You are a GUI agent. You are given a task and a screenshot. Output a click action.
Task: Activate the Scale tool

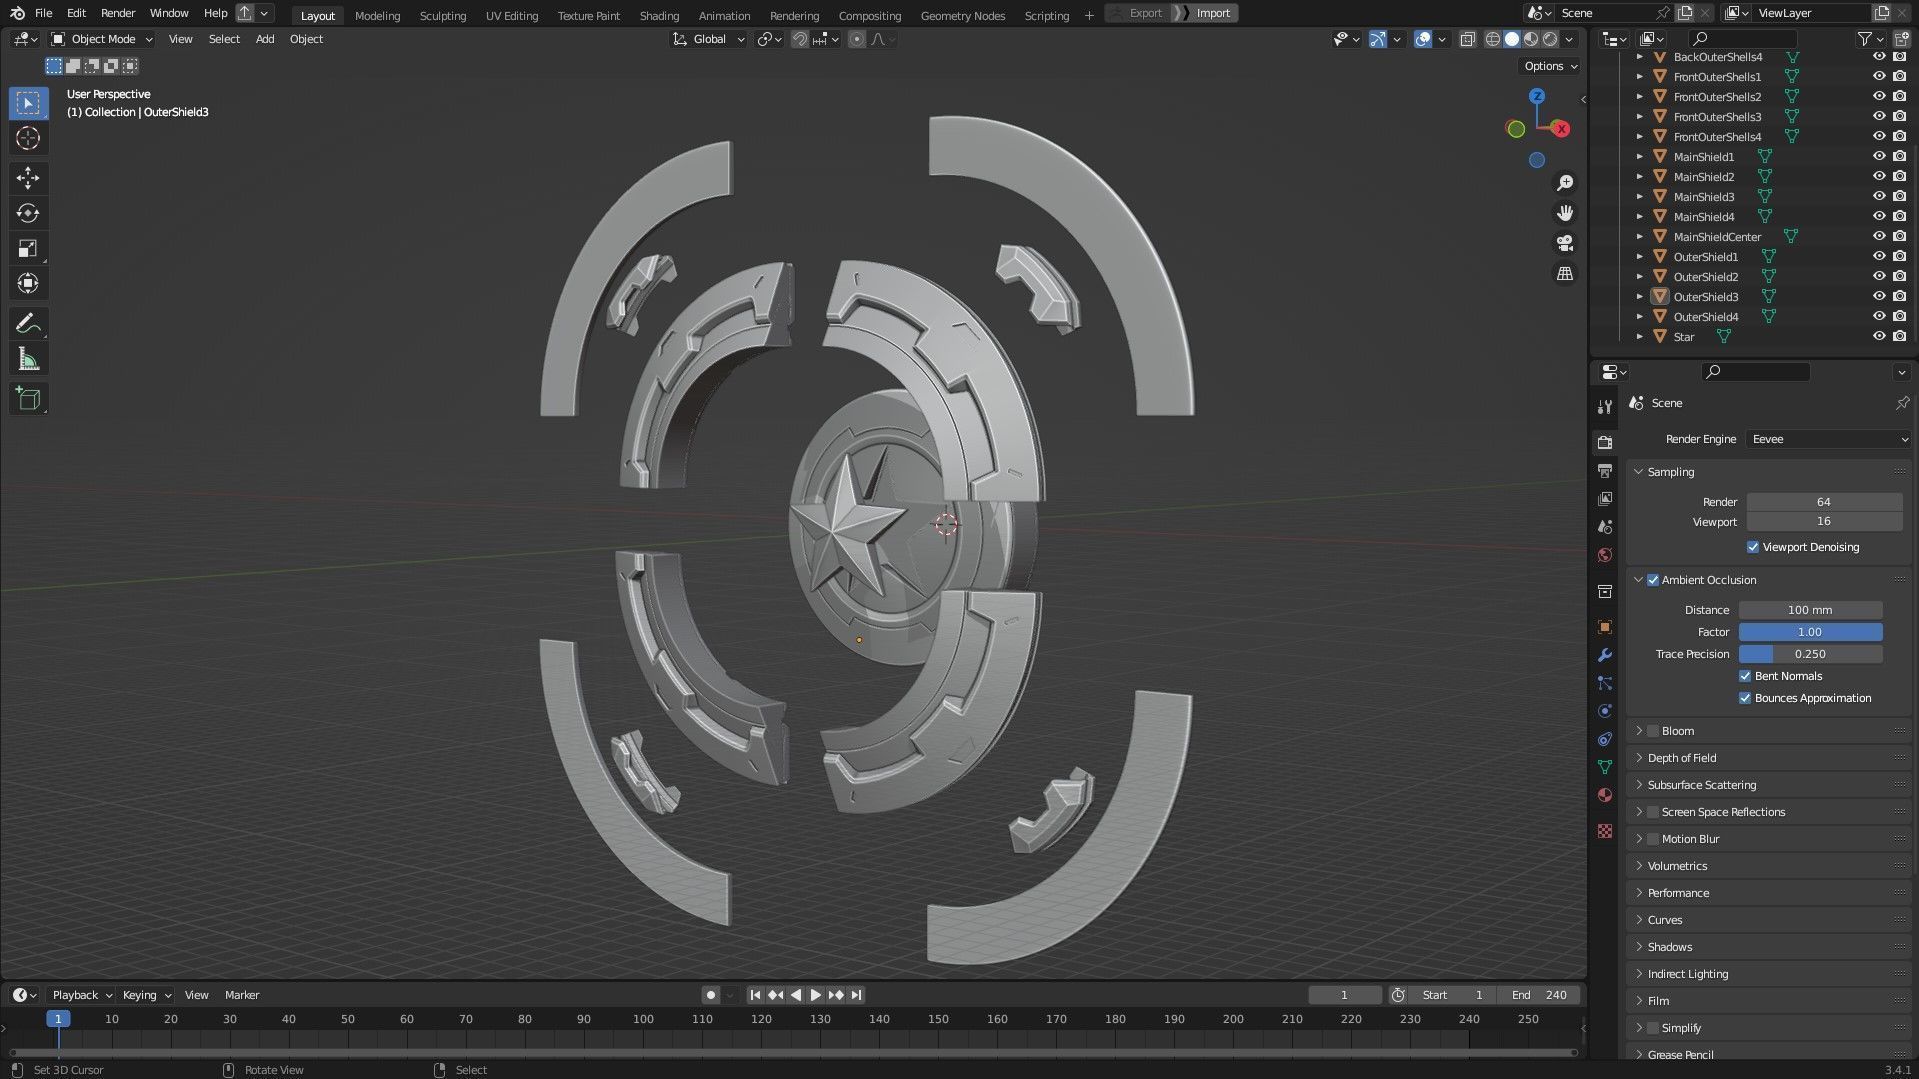[28, 248]
